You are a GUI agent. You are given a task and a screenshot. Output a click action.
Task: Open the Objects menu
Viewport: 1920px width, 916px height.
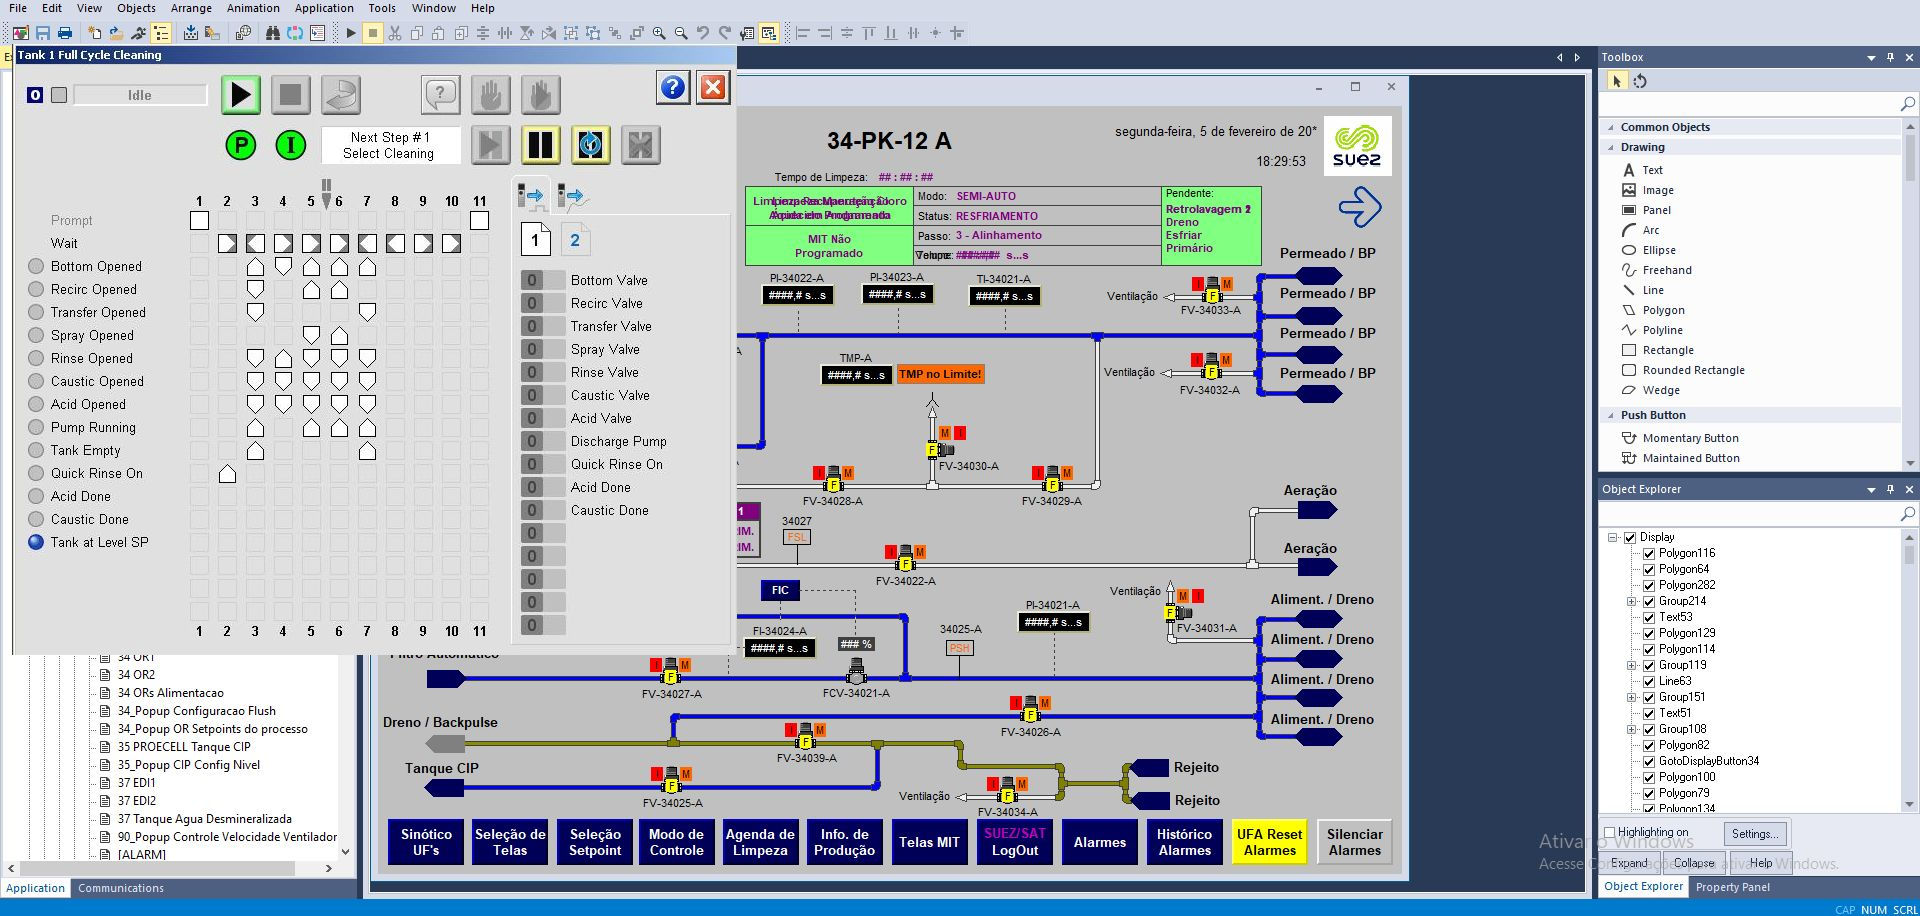136,8
